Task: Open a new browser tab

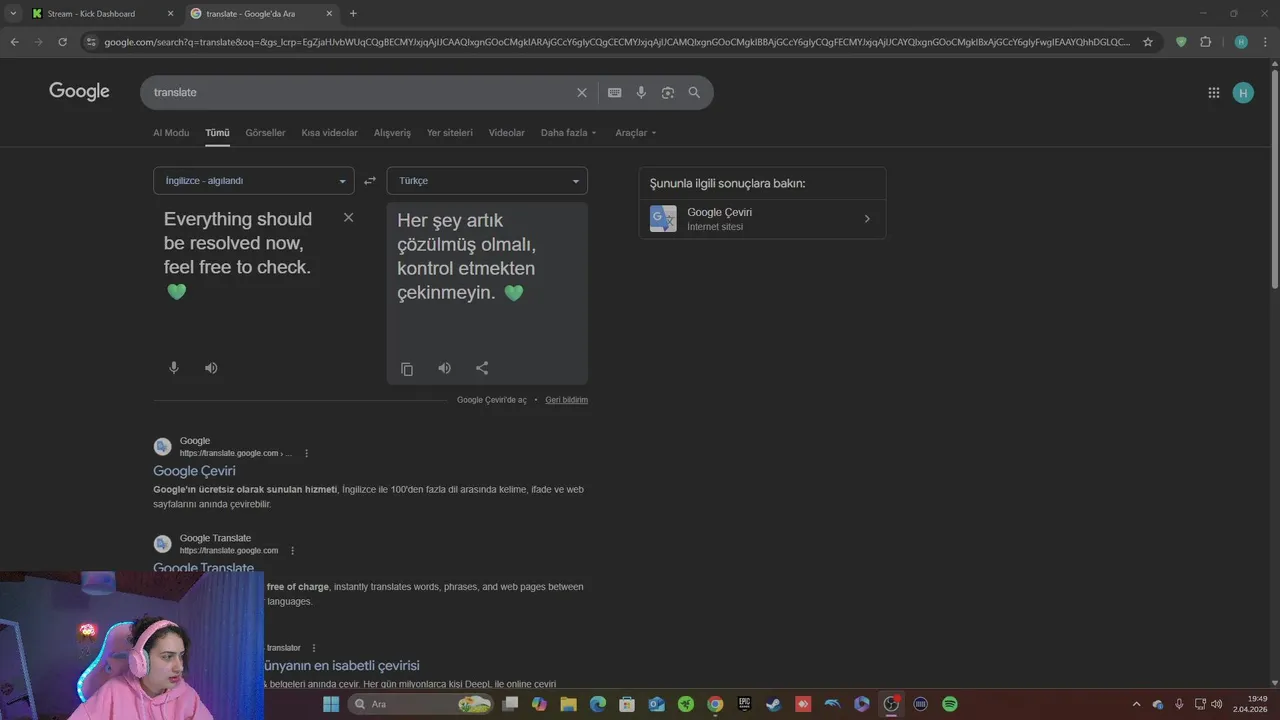Action: [x=353, y=14]
